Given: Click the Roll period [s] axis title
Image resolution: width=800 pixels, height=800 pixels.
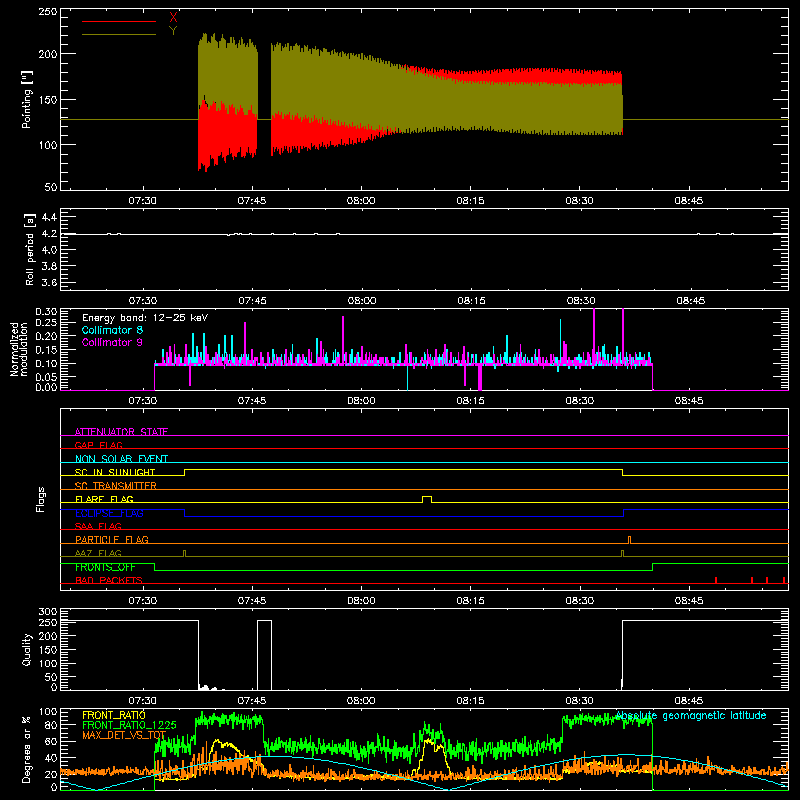Looking at the screenshot, I should [x=30, y=249].
